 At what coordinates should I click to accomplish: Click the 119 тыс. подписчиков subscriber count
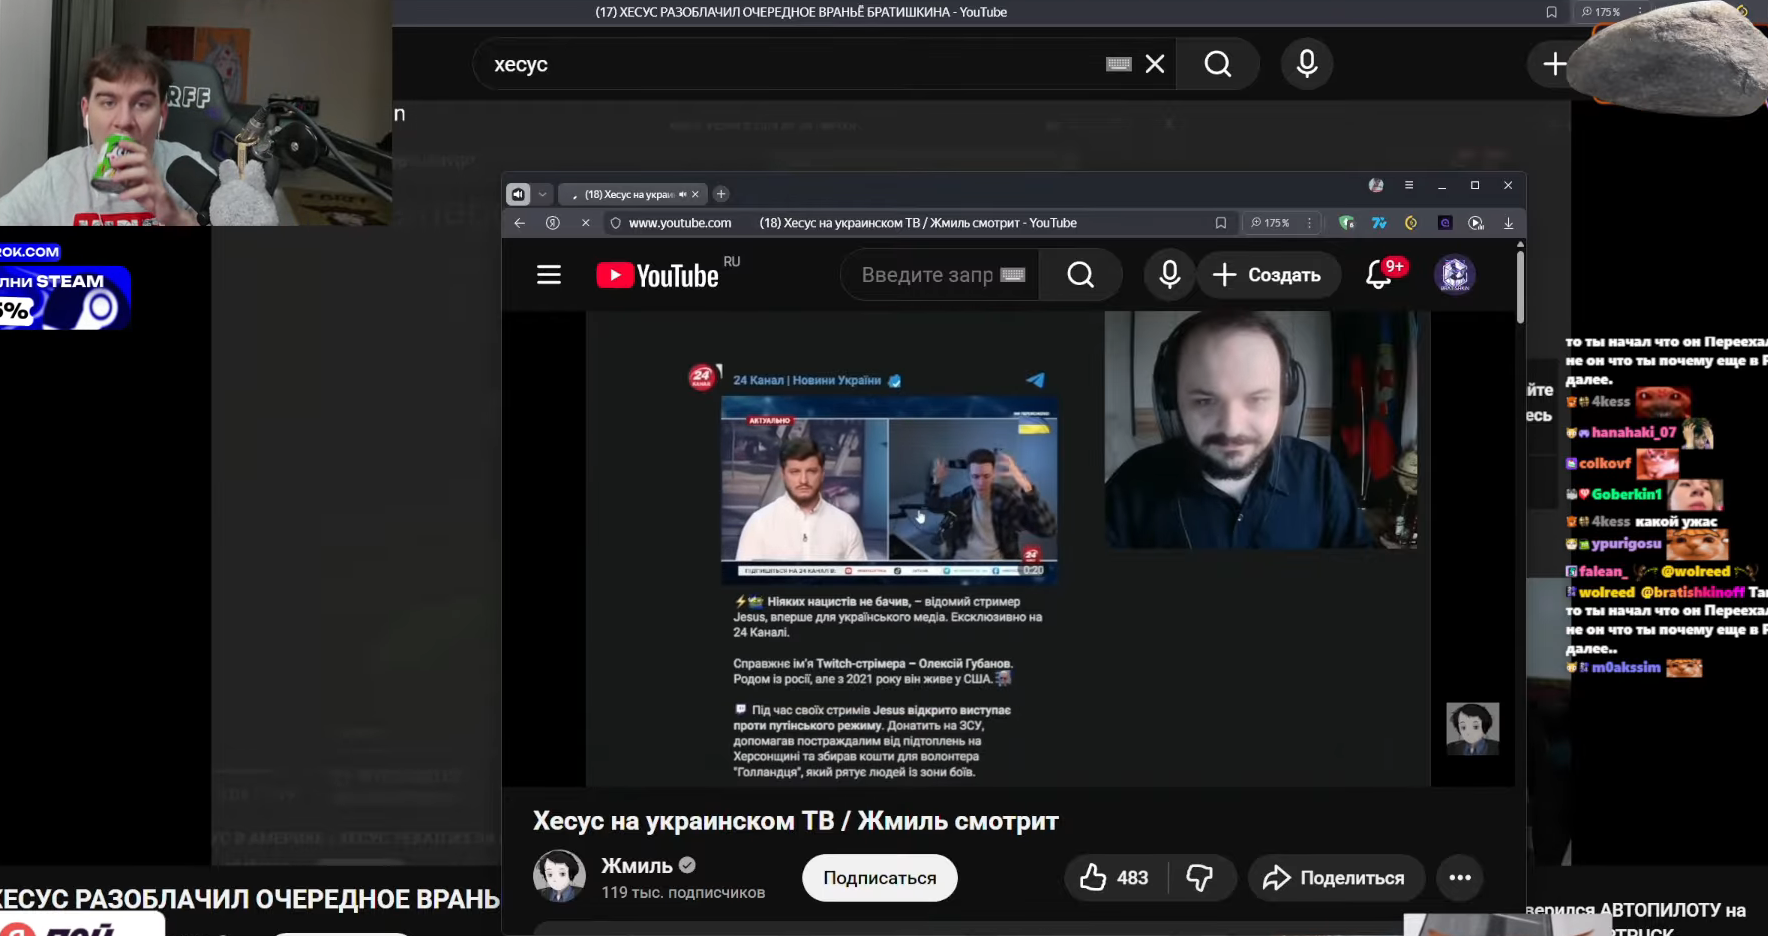coord(683,892)
